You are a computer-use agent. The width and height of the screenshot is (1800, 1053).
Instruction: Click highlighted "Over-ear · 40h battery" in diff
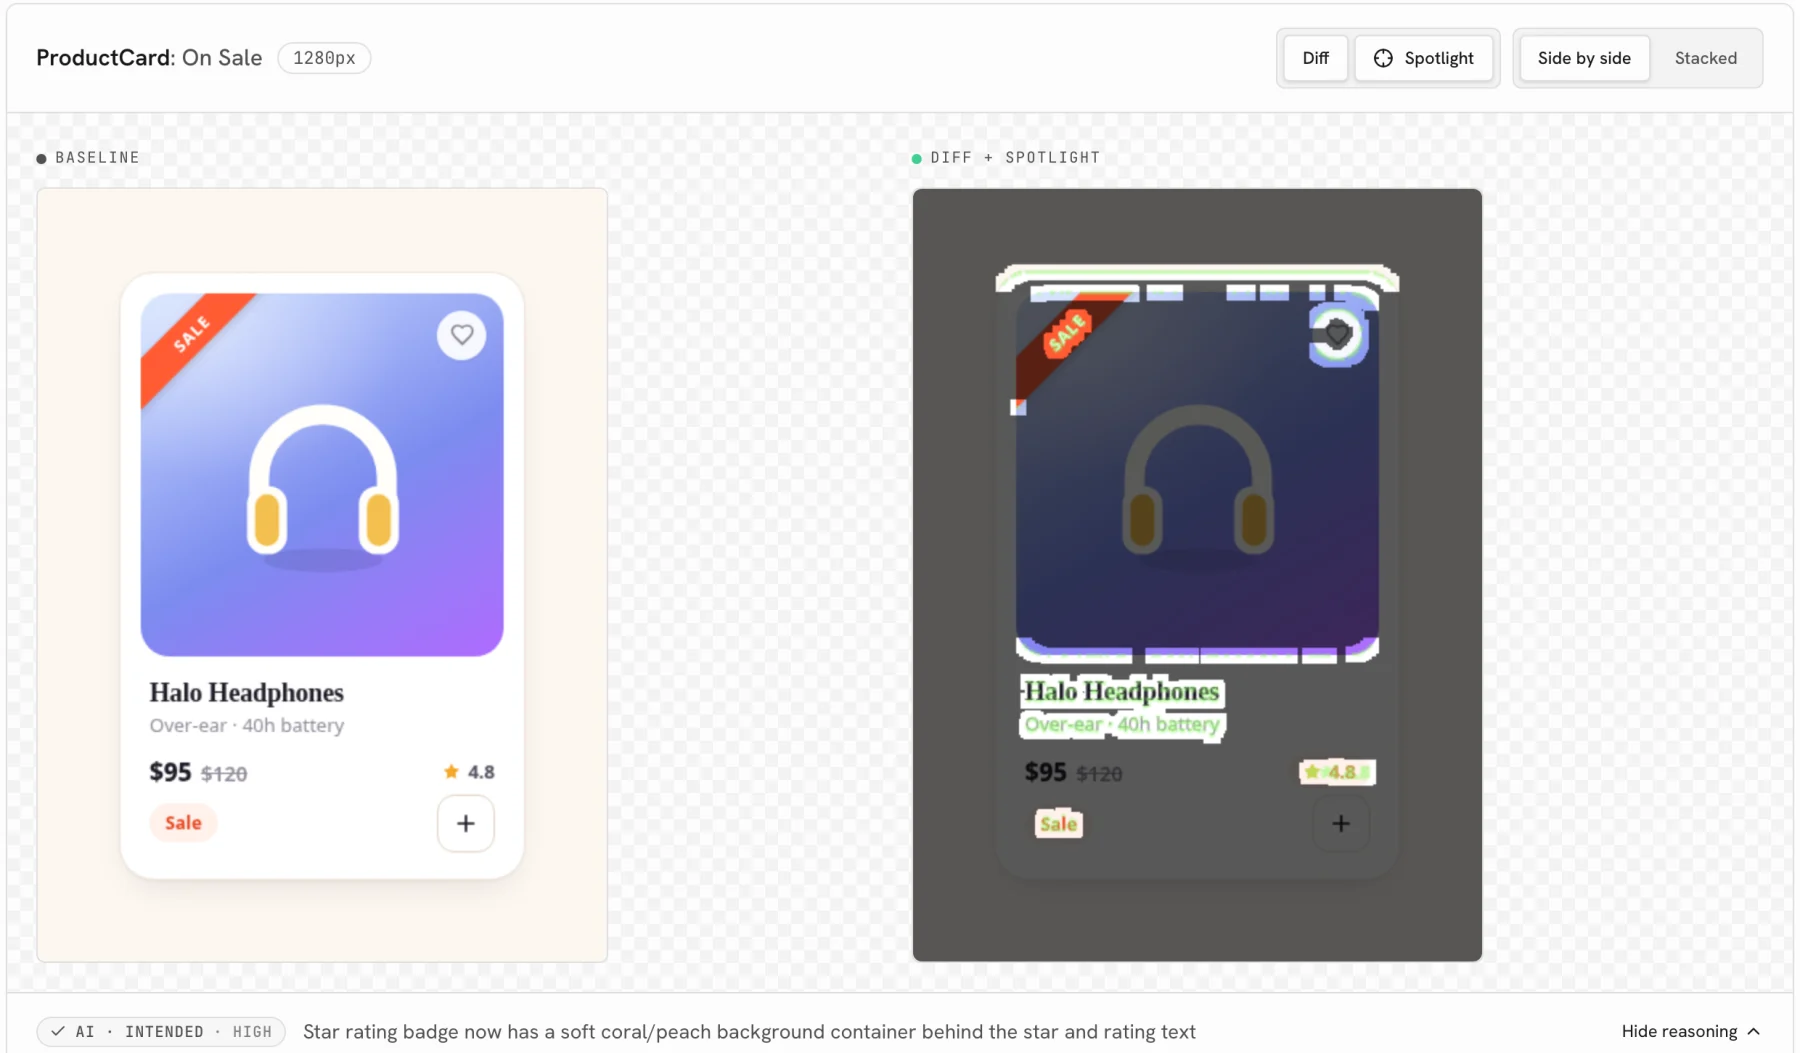point(1122,724)
